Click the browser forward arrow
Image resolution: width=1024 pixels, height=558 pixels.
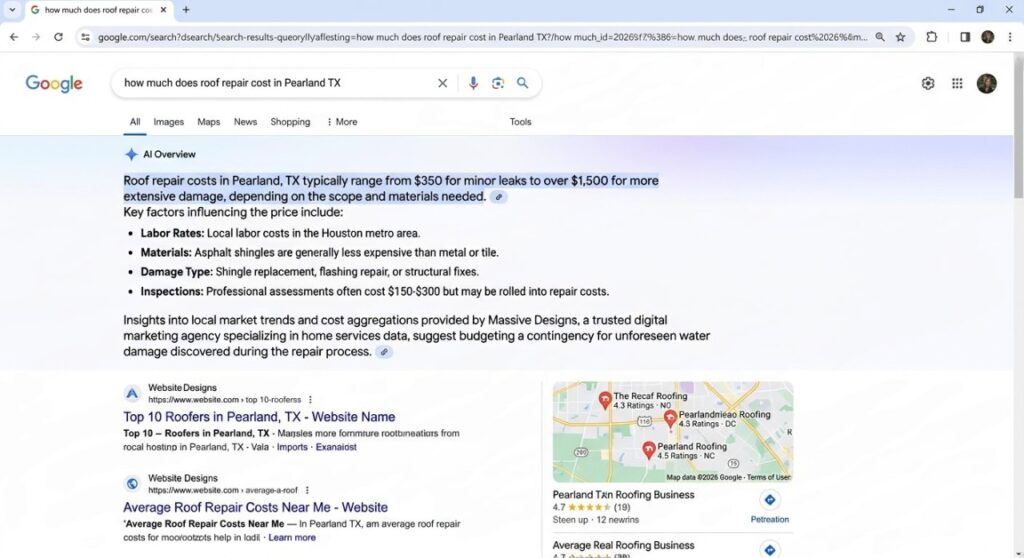(36, 37)
